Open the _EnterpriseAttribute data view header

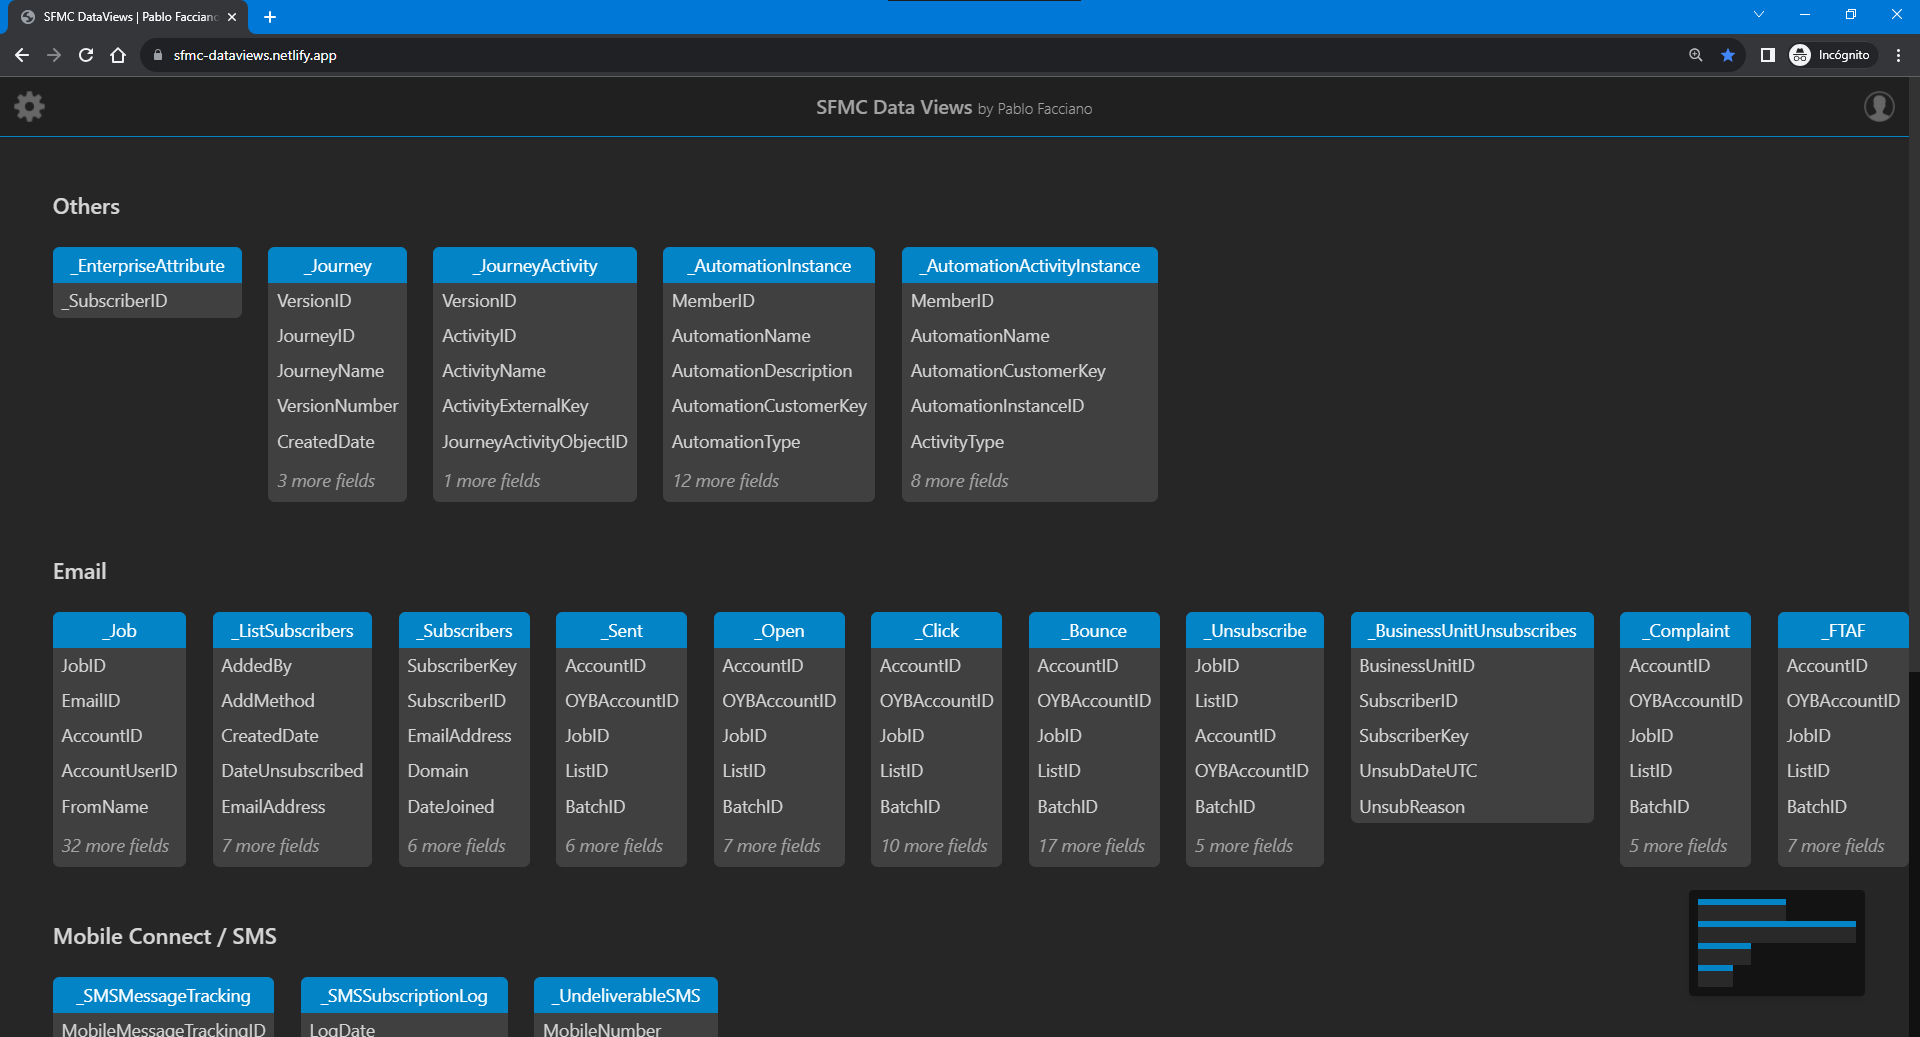pos(147,265)
